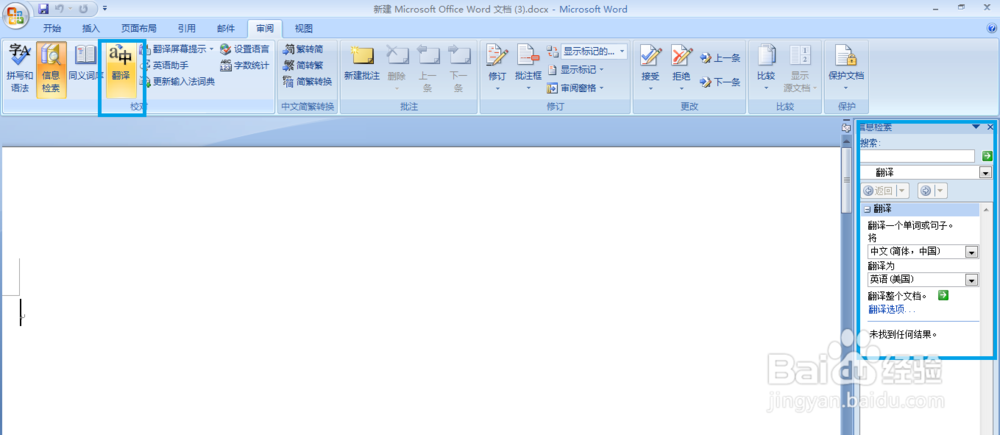Click inside the document page body
Screen dimensions: 1000x435
(x=421, y=290)
